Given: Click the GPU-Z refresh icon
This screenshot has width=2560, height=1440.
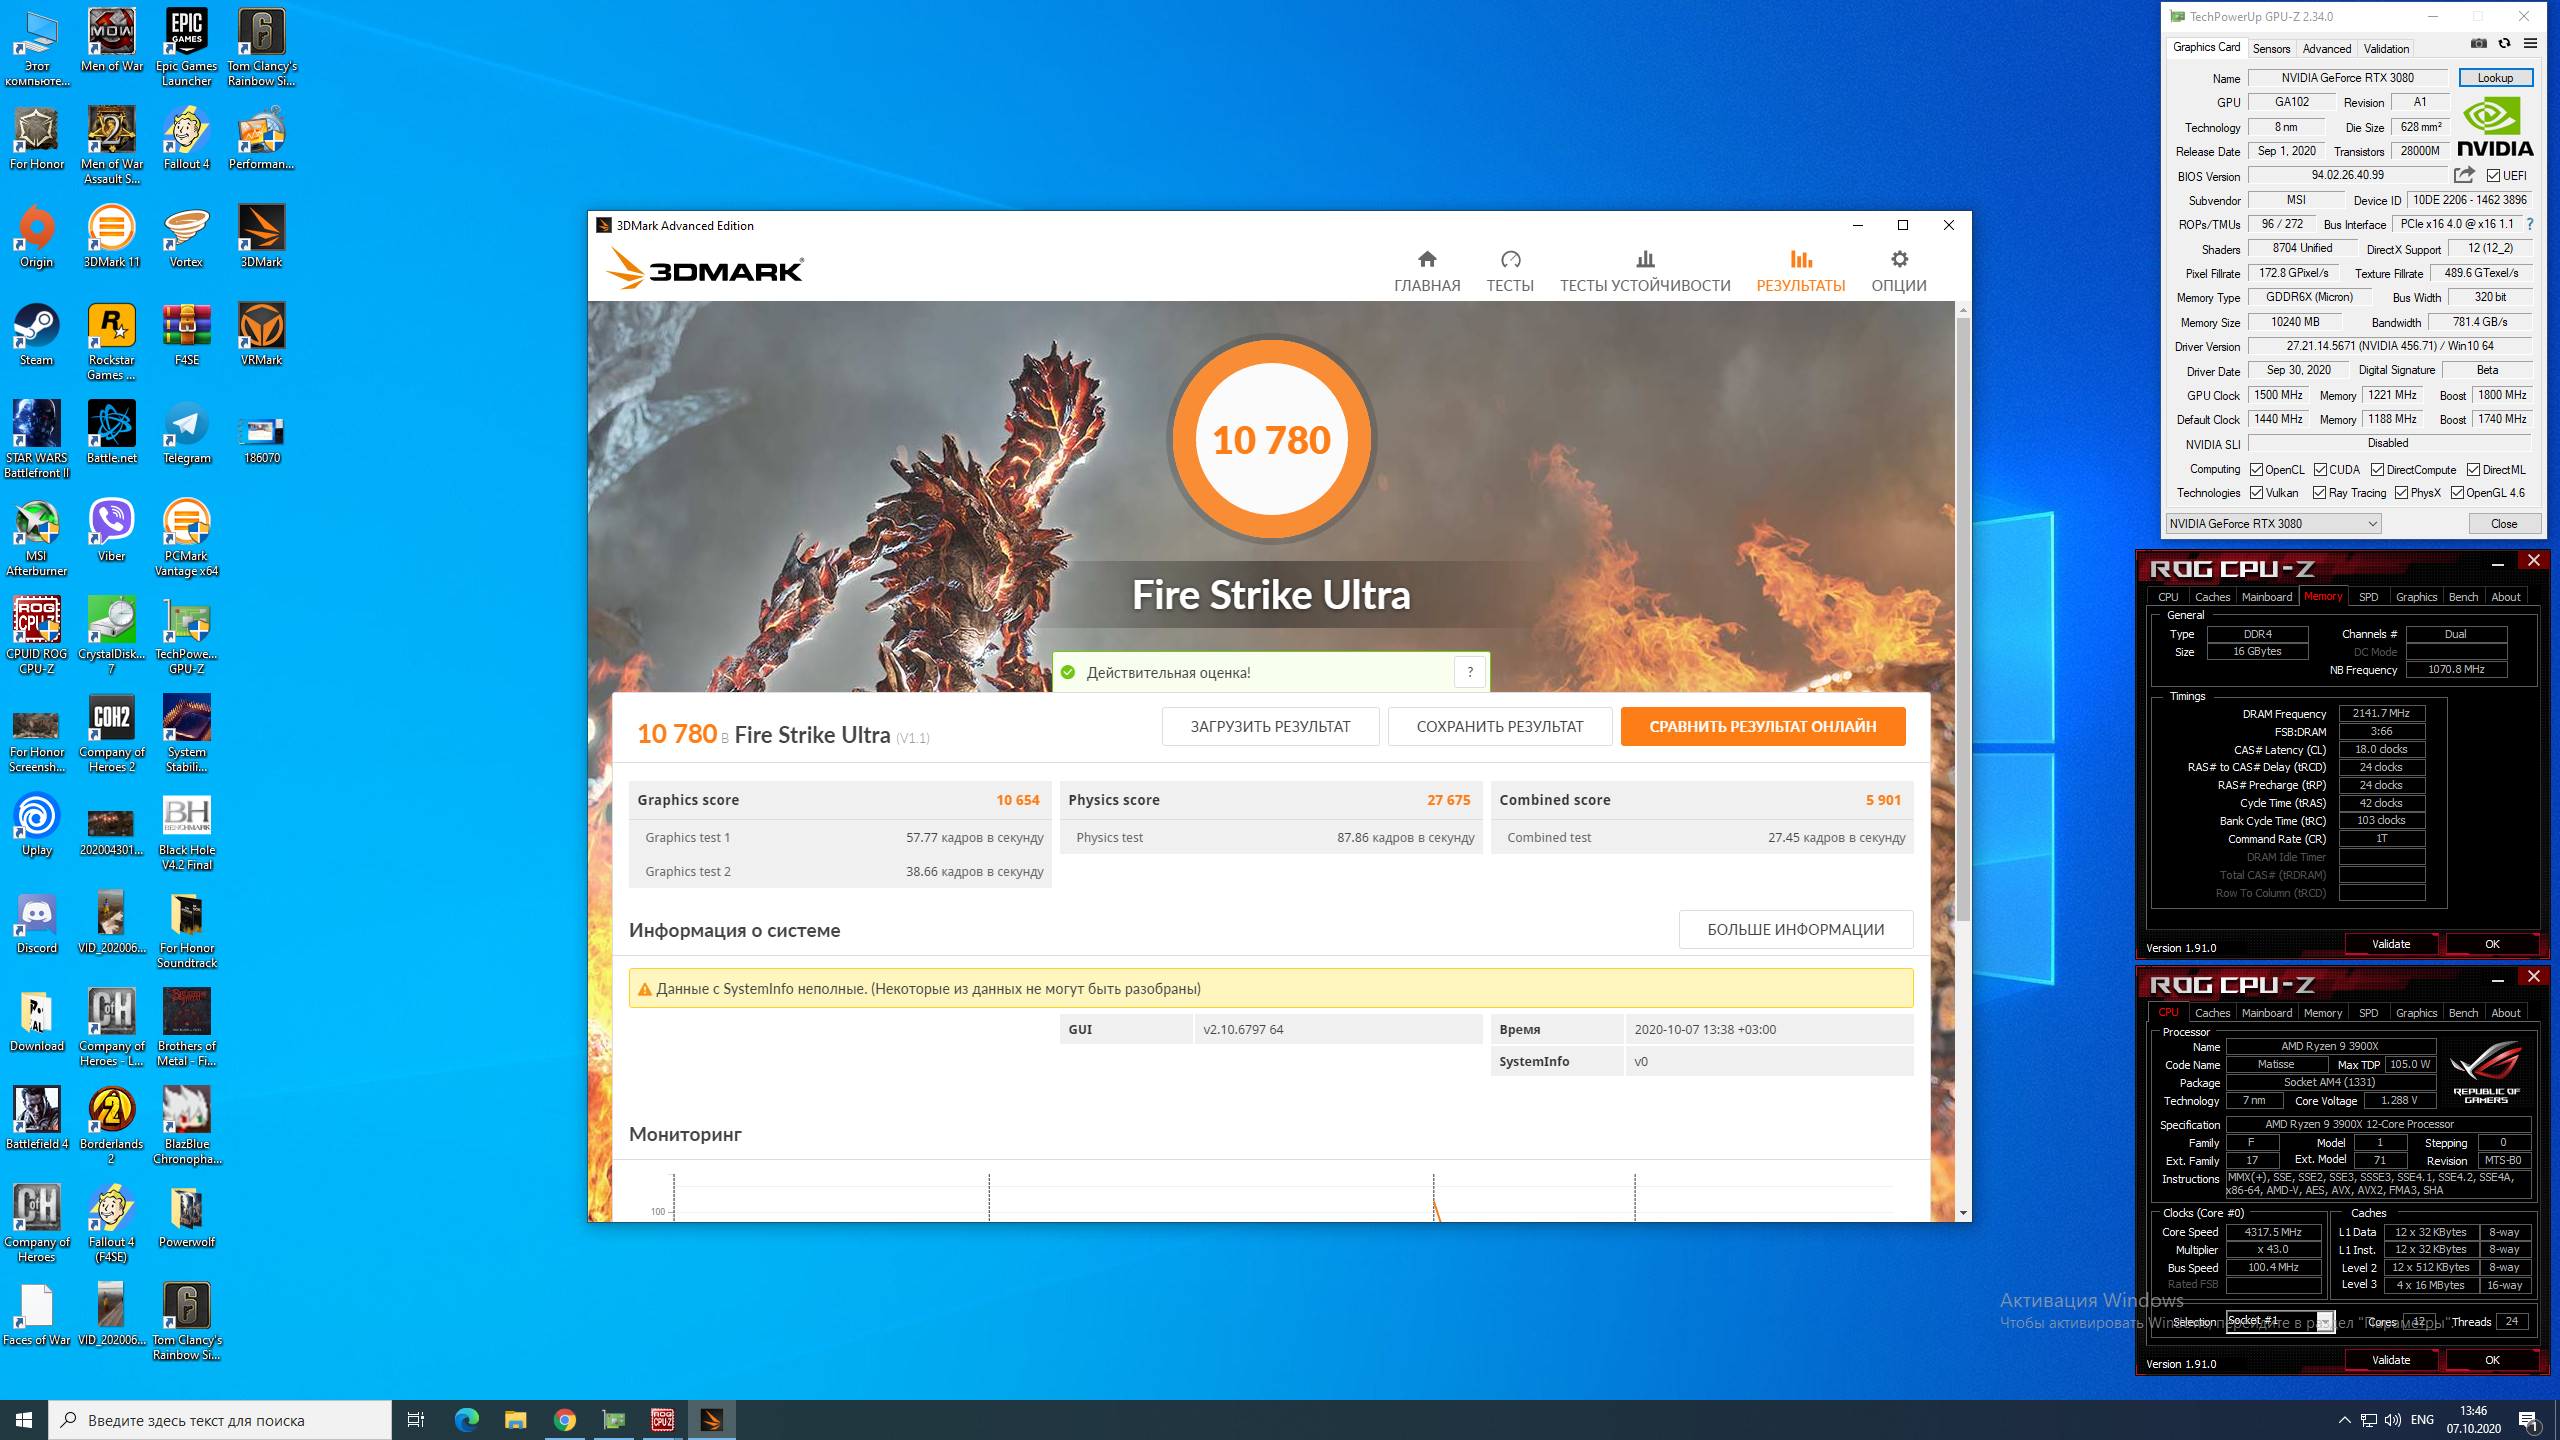Looking at the screenshot, I should click(2505, 44).
